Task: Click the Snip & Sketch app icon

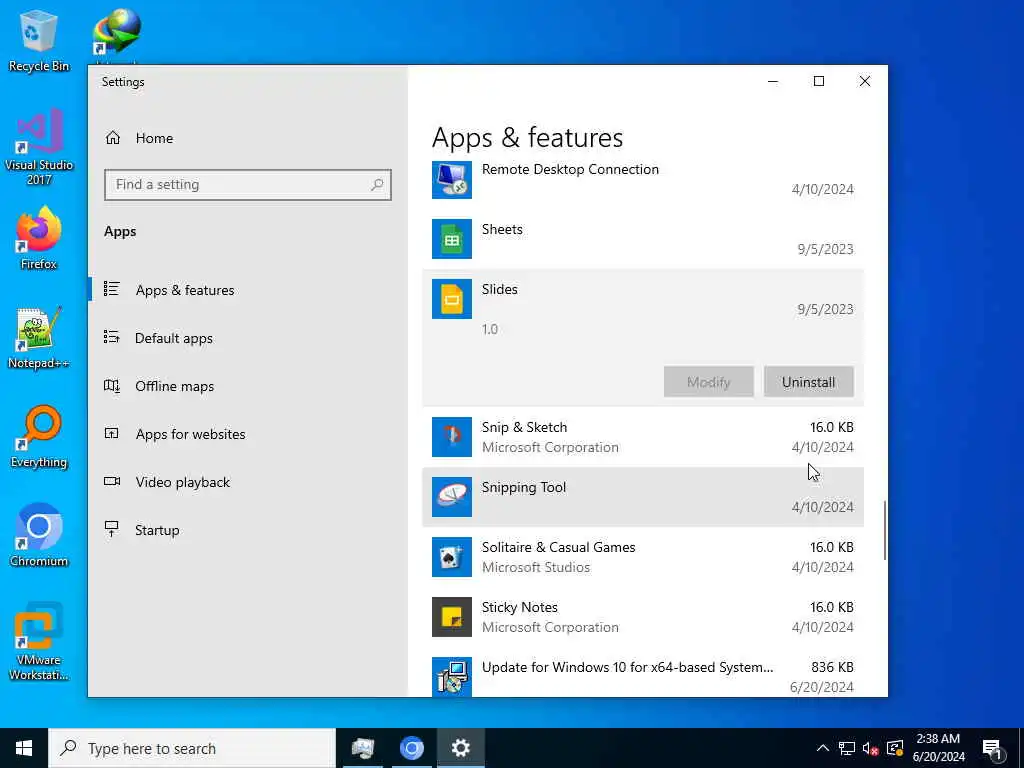Action: point(451,437)
